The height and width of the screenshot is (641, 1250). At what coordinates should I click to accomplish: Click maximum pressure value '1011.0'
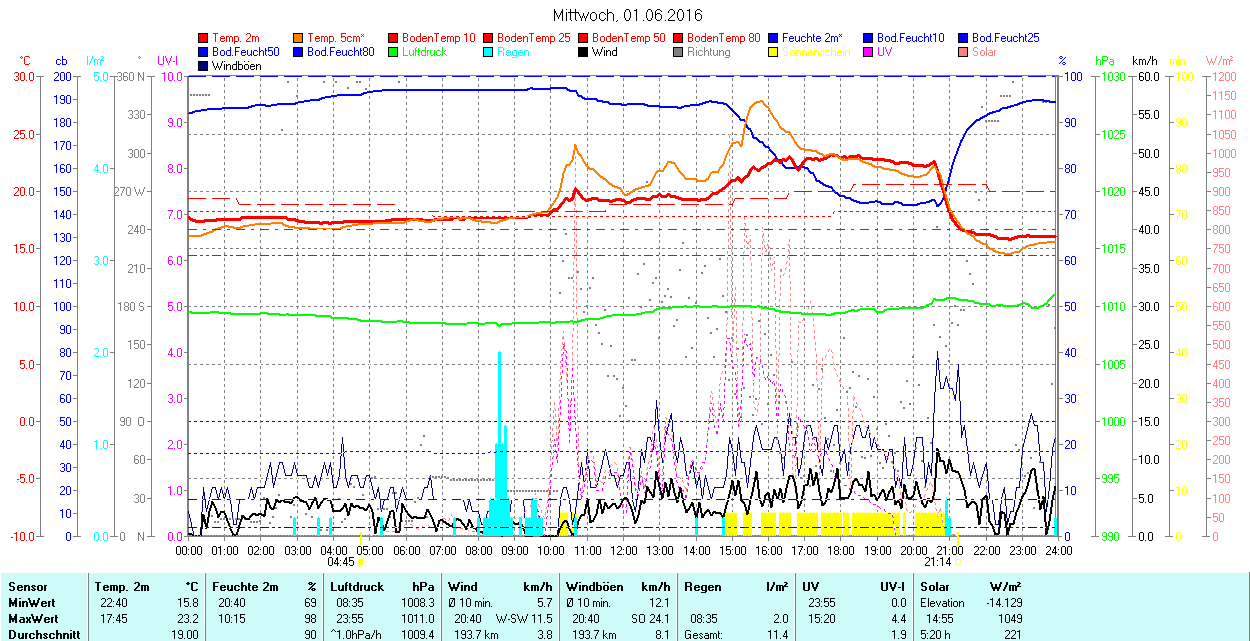416,619
